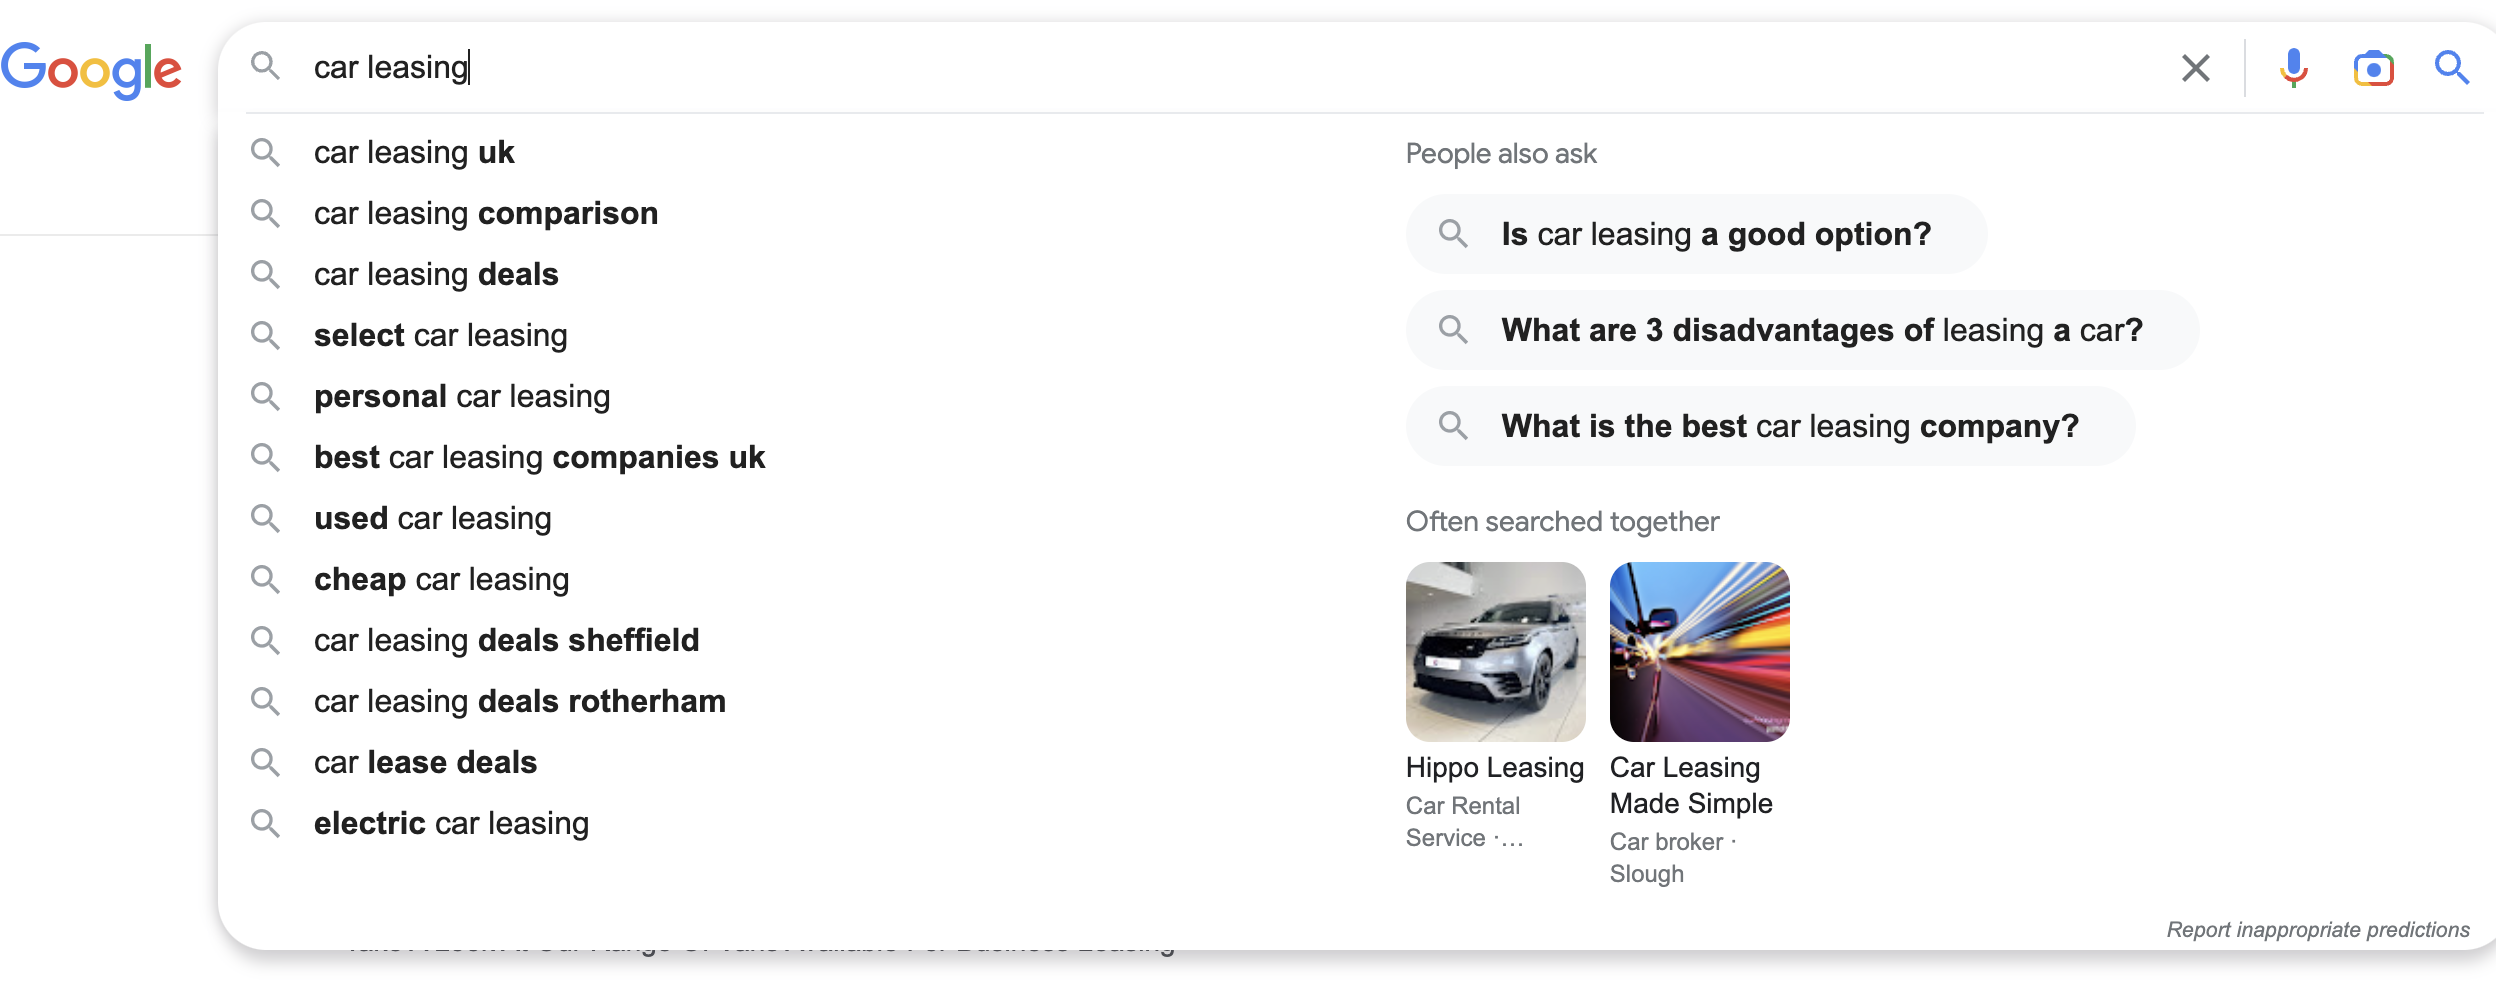Select 'best car leasing companies uk' suggestion

tap(539, 457)
